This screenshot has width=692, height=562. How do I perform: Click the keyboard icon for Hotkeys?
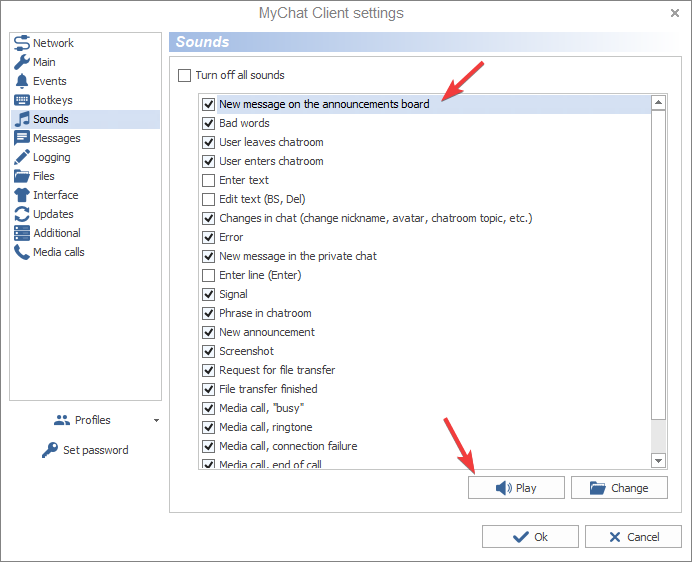(22, 100)
